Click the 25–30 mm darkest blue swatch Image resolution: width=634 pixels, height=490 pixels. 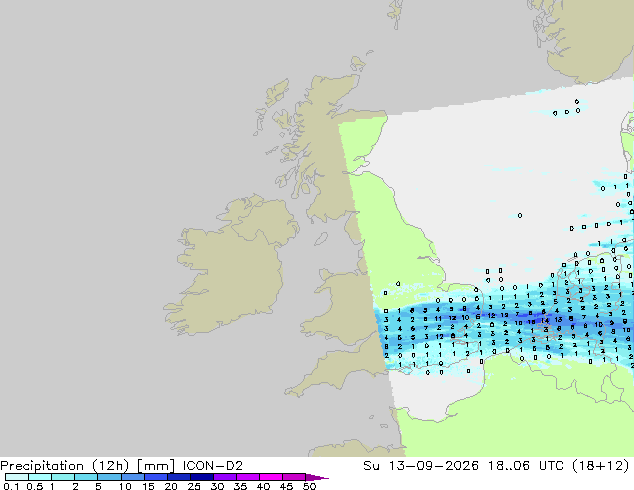tap(202, 477)
